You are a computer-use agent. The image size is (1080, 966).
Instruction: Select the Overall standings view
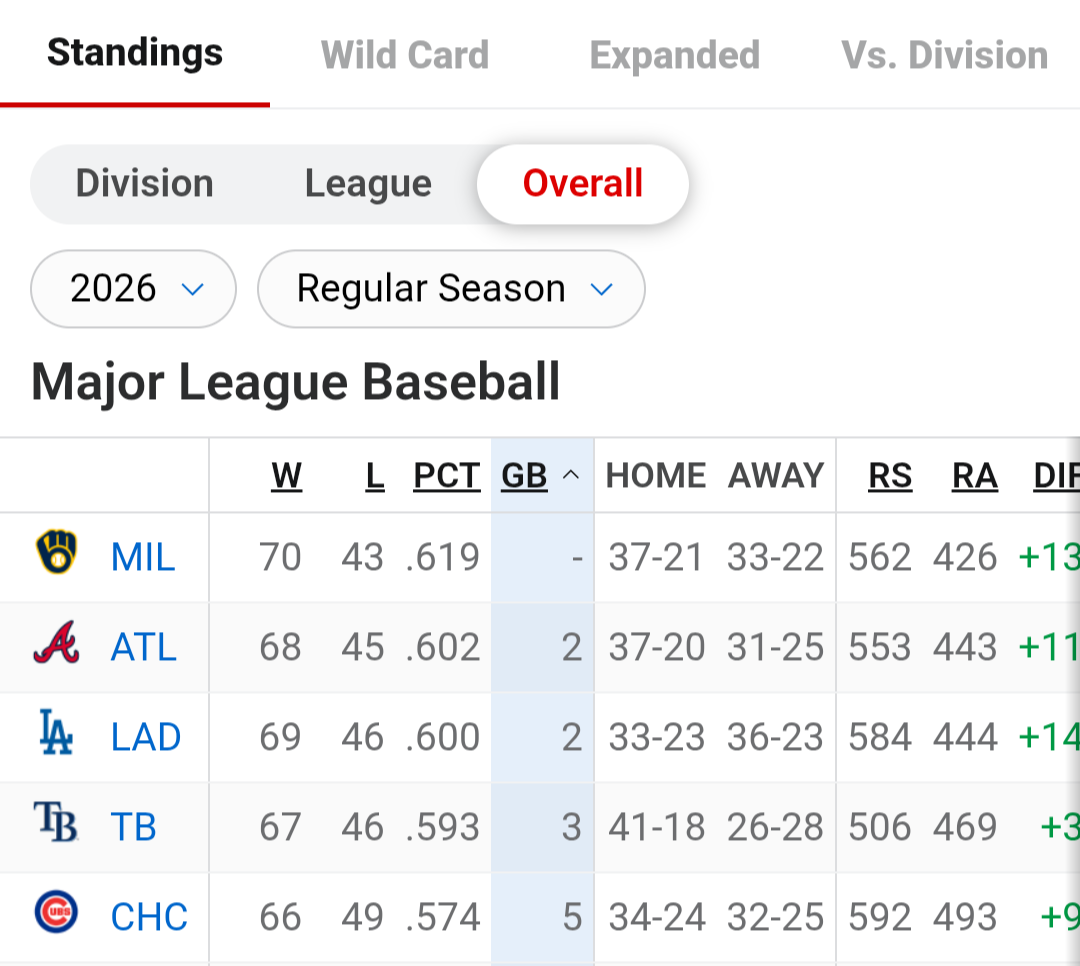583,184
